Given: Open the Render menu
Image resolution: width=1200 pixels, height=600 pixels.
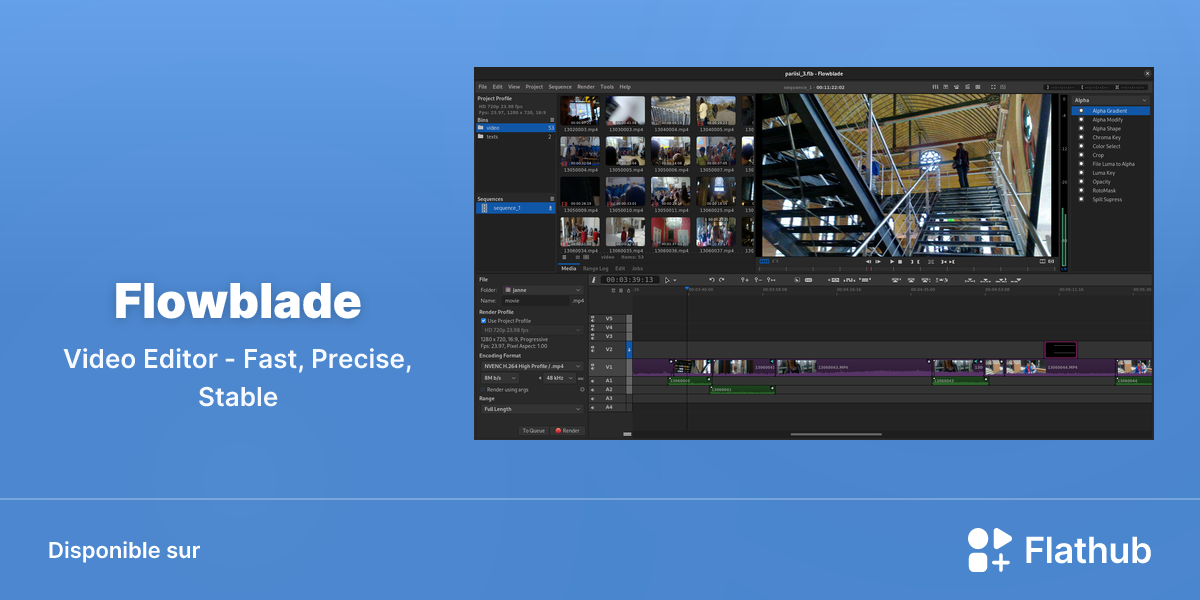Looking at the screenshot, I should tap(586, 87).
